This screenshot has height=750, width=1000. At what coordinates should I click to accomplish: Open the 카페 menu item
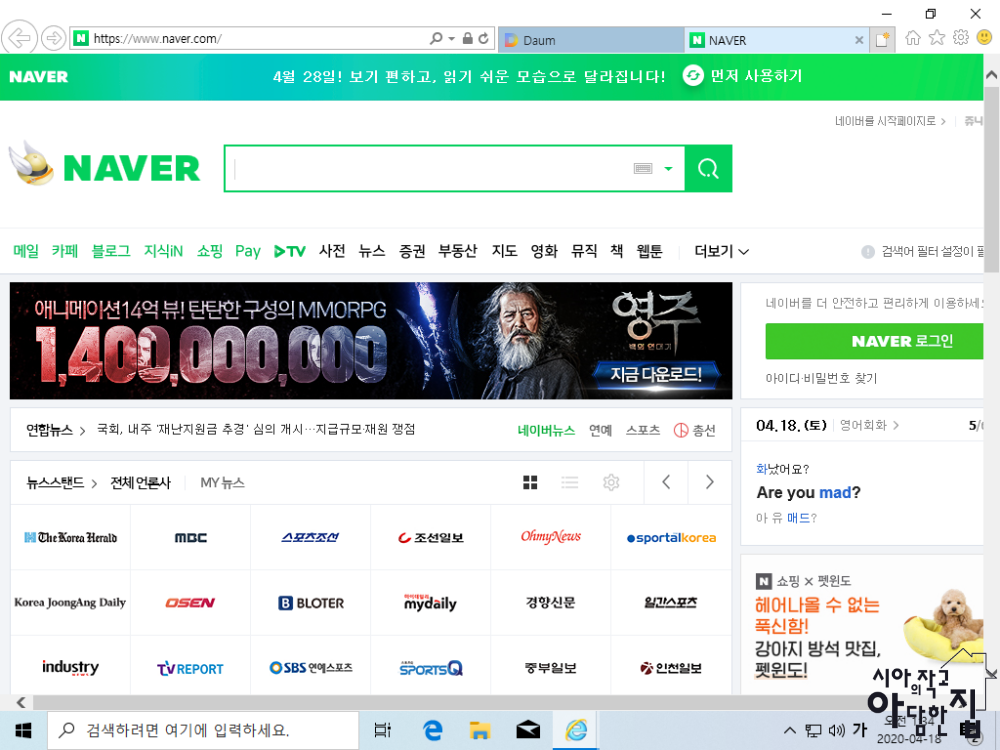[65, 251]
